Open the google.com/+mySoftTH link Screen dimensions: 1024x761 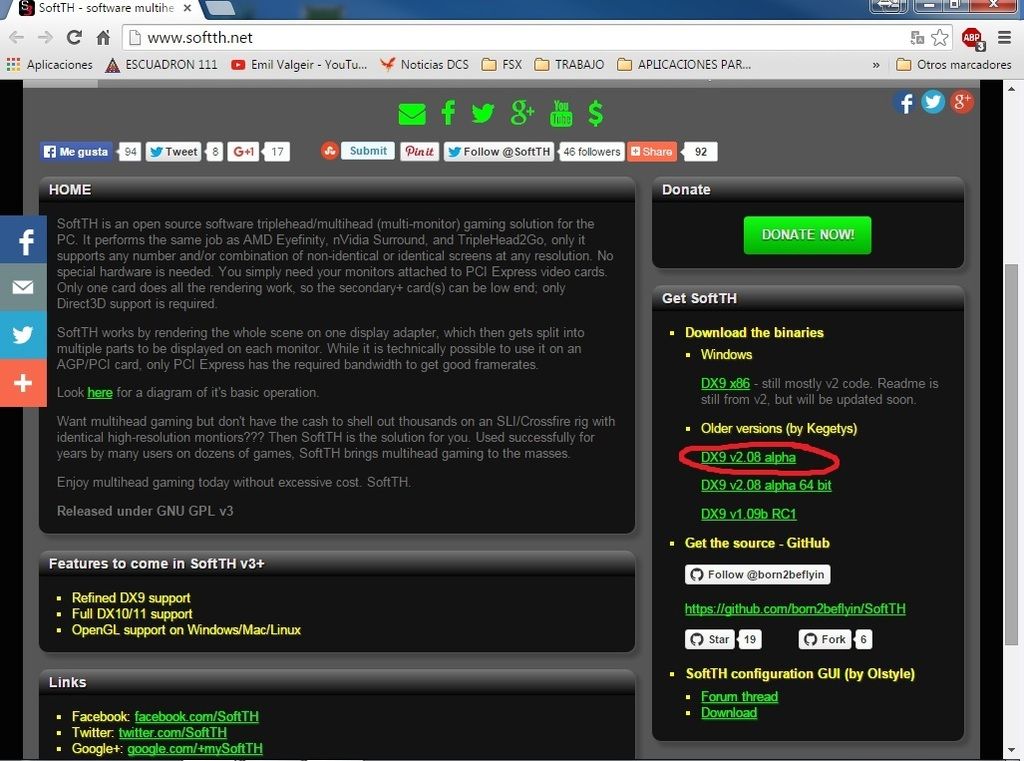195,749
